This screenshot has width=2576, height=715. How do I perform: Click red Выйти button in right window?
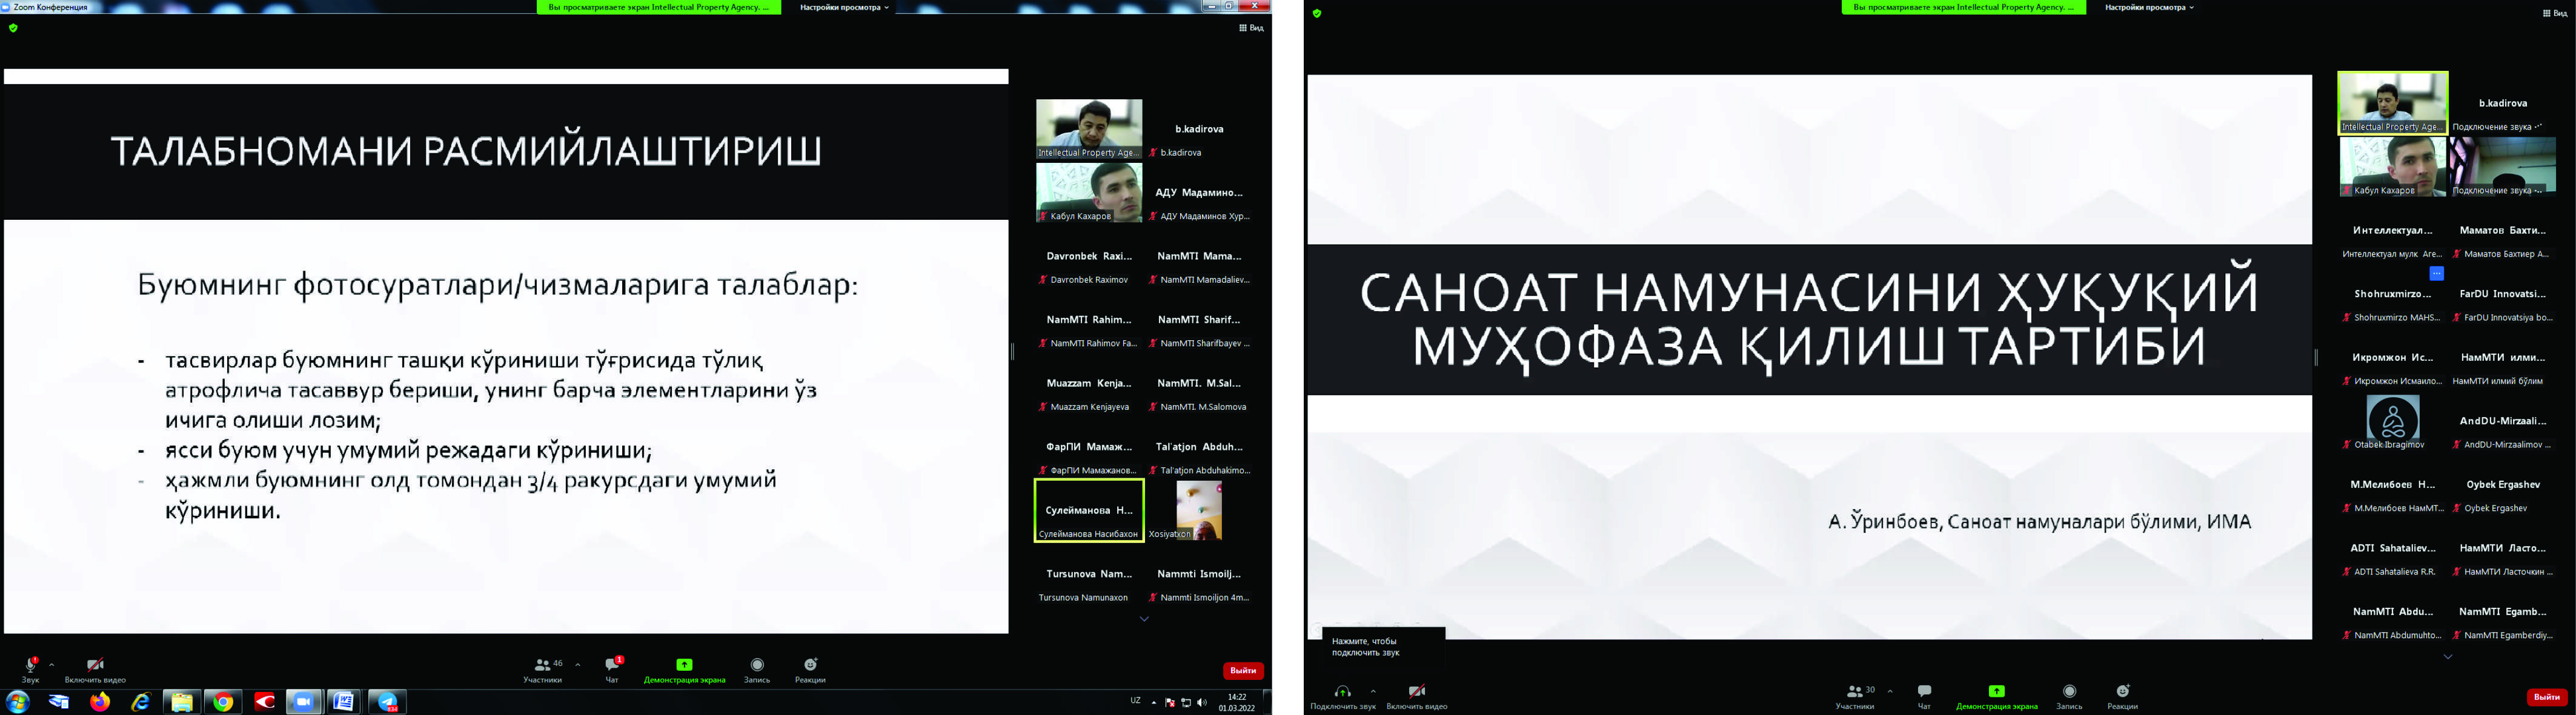2546,697
